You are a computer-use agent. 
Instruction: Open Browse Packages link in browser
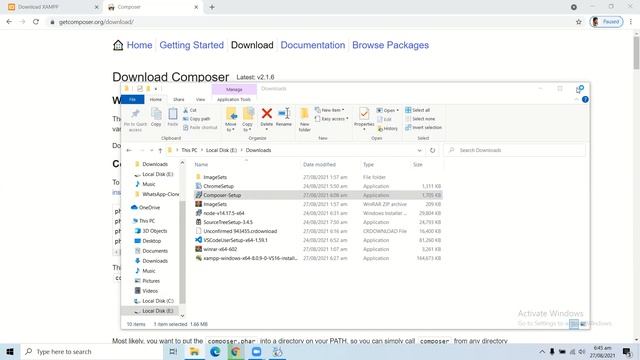click(x=390, y=45)
